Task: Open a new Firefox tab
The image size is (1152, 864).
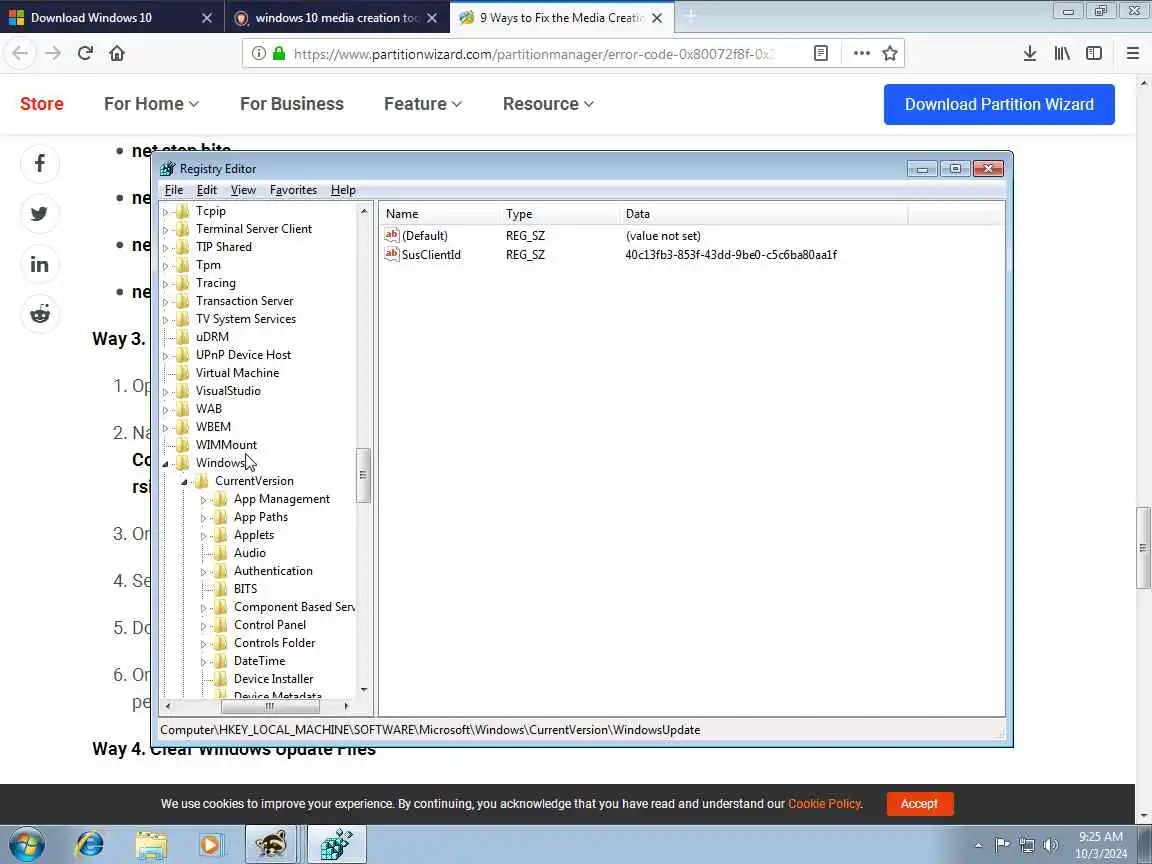Action: coord(690,16)
